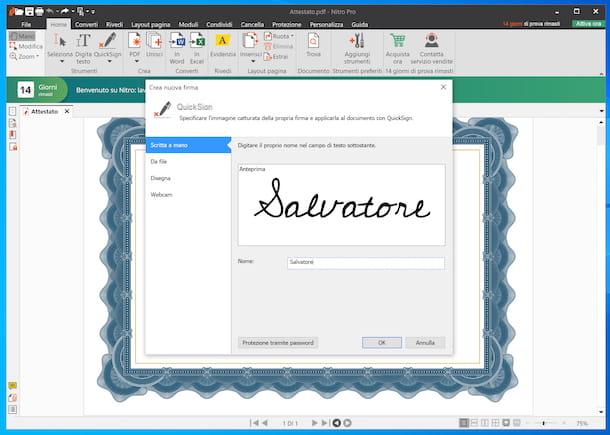Open the Guida tab

[x=359, y=24]
